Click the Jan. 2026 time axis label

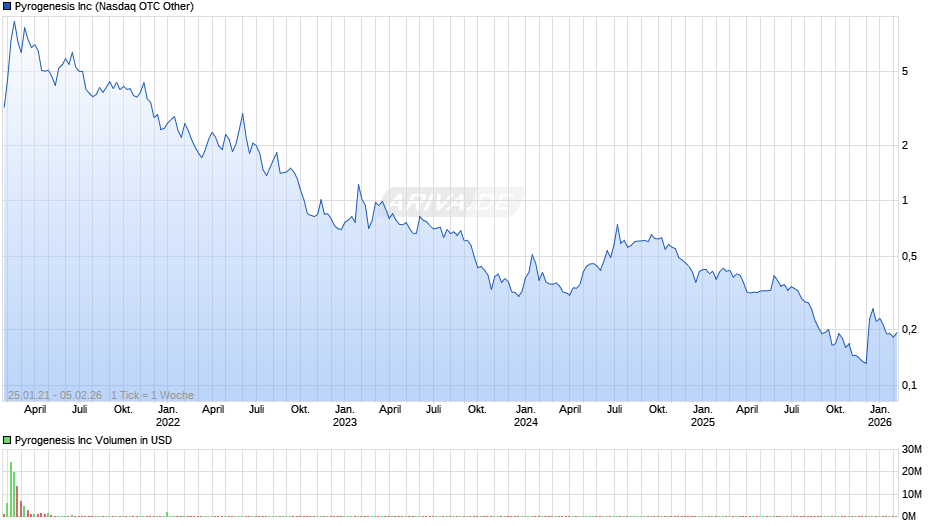click(880, 416)
